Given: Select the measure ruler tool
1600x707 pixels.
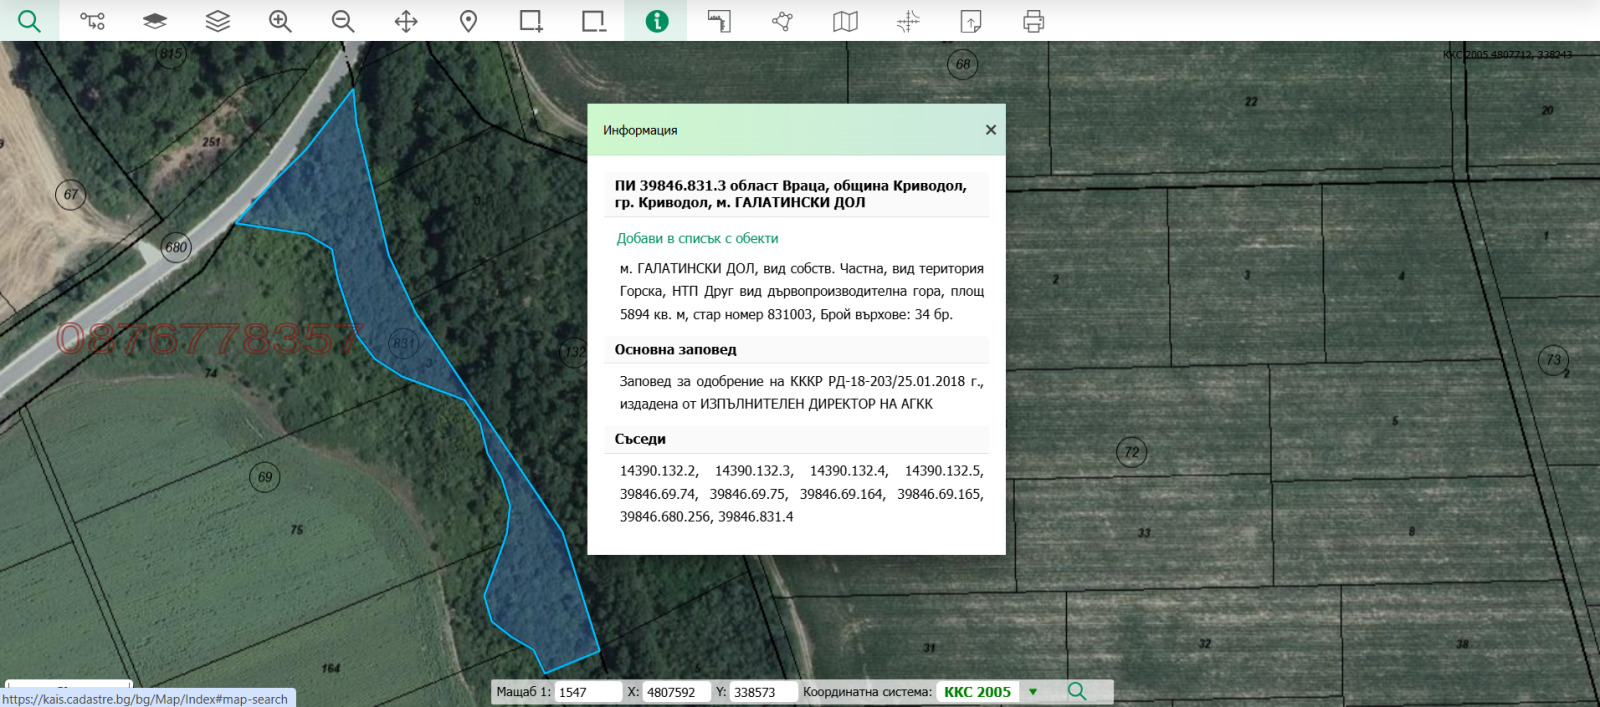Looking at the screenshot, I should click(x=719, y=21).
